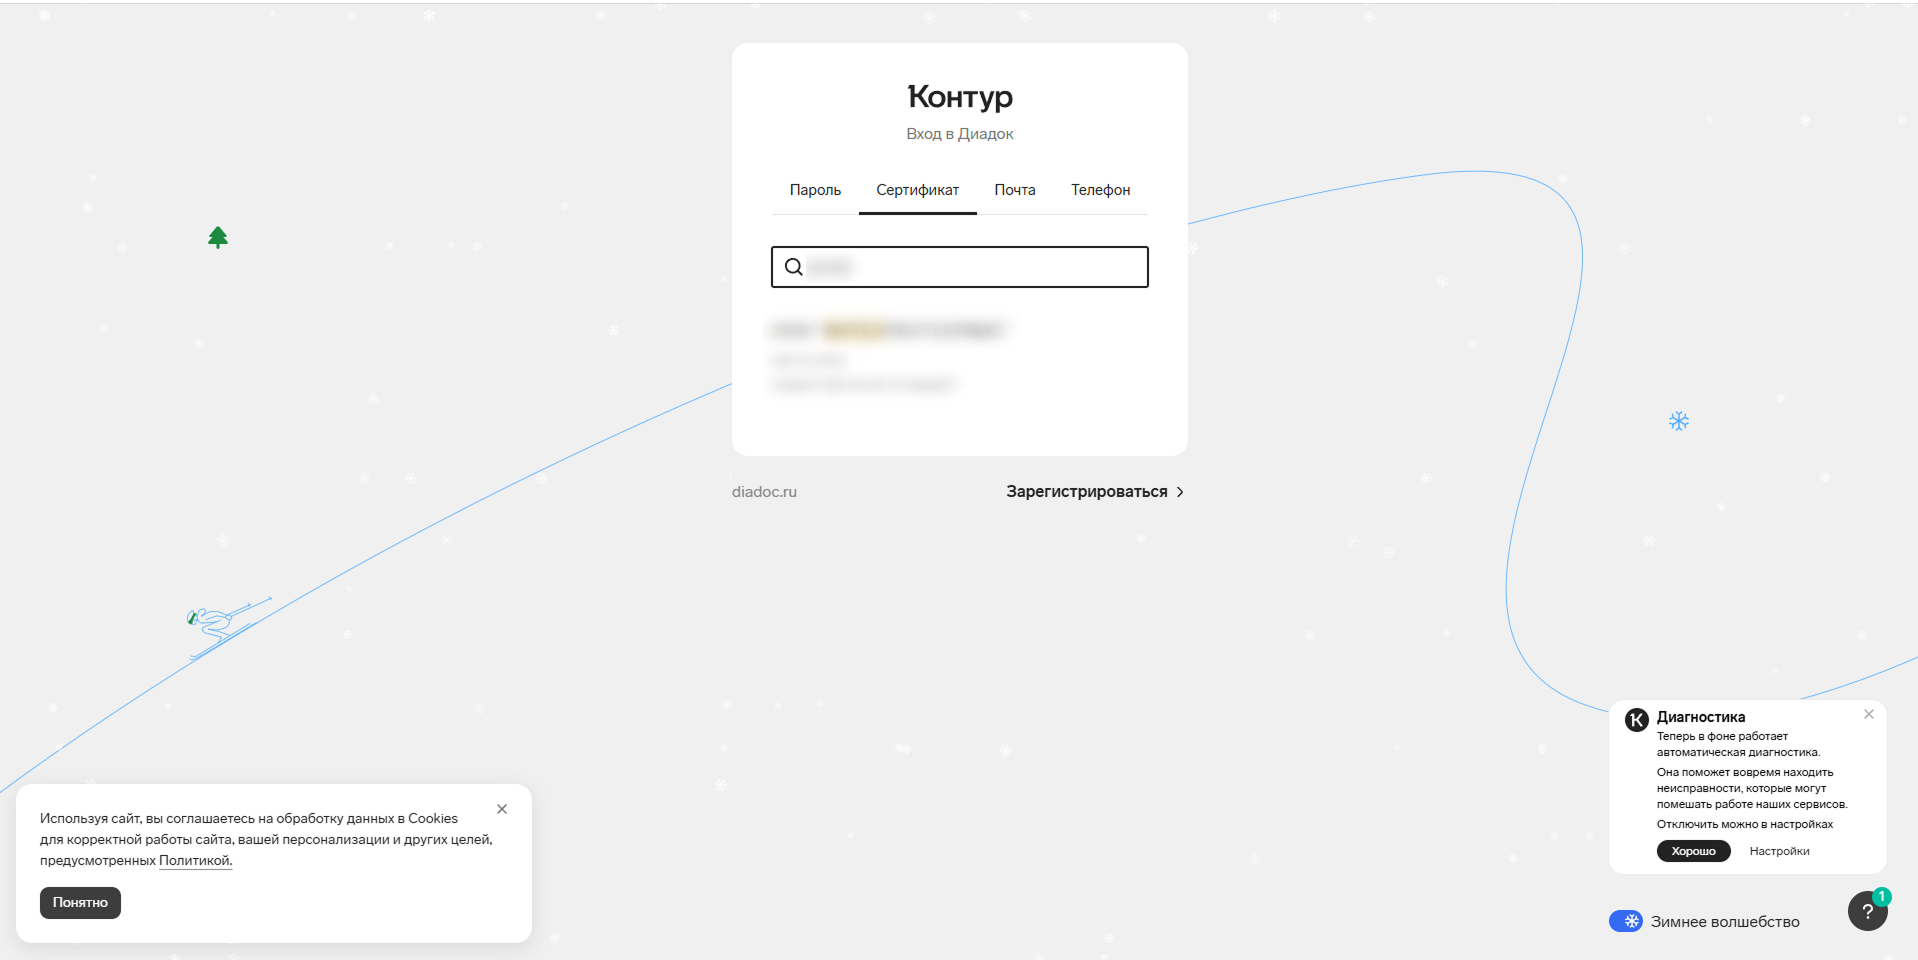
Task: Switch to the Пароль login tab
Action: [815, 190]
